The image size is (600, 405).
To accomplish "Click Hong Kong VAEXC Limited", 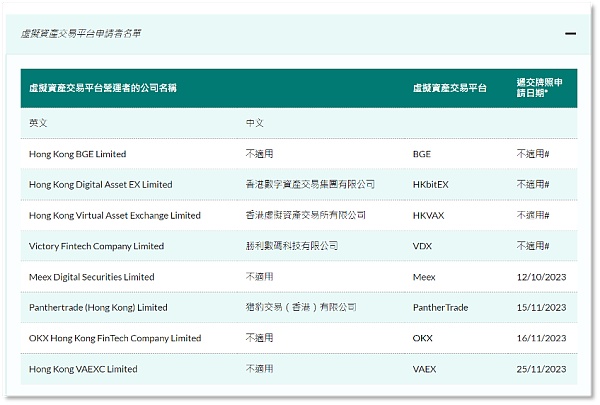I will pos(83,369).
